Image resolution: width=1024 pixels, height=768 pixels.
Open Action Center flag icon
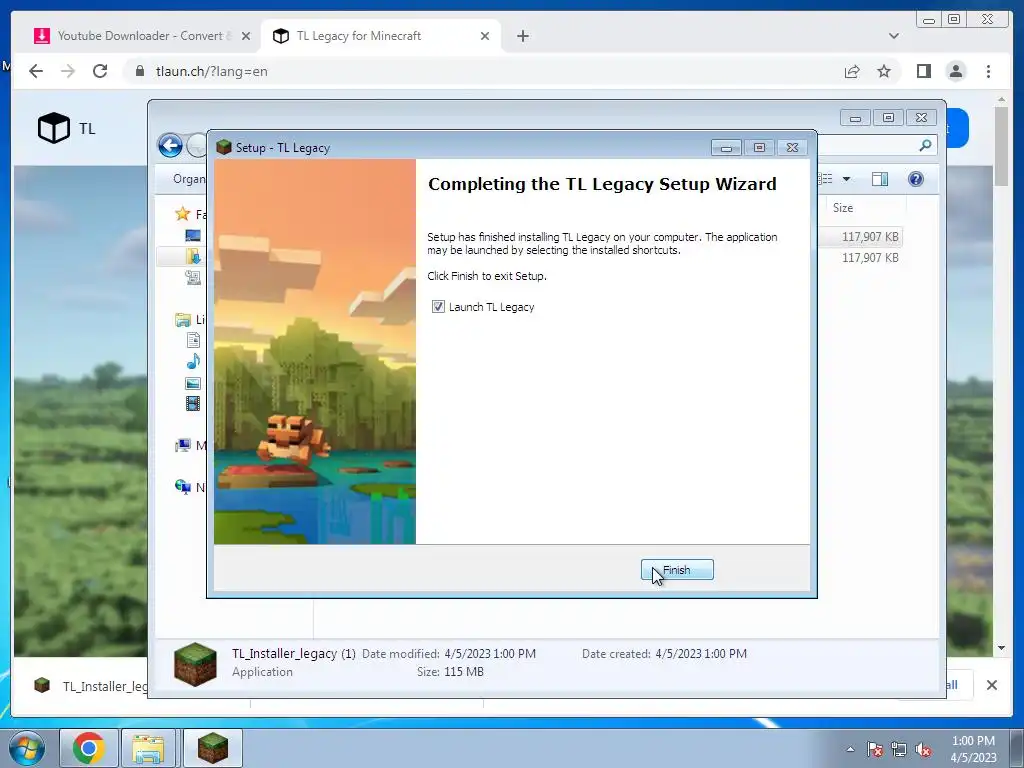tap(874, 749)
